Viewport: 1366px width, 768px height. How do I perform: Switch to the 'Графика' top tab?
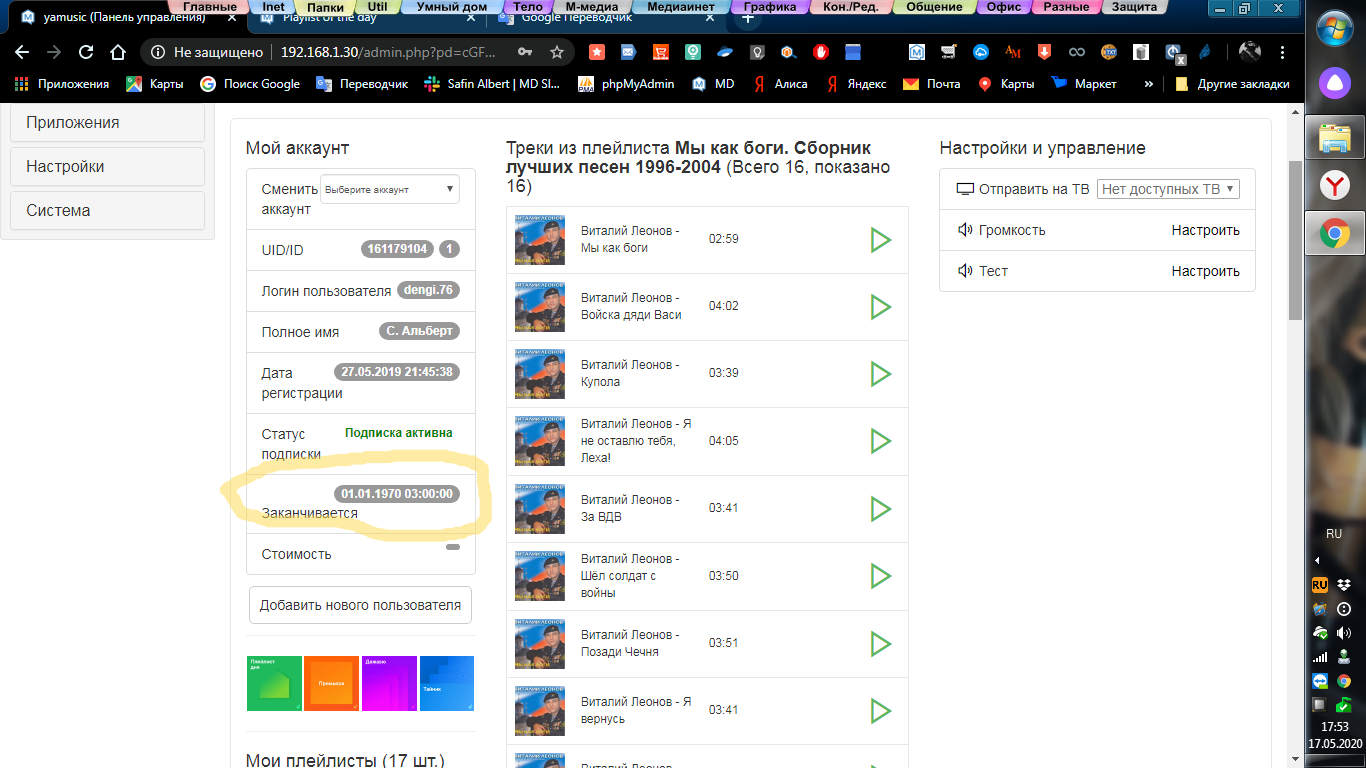(770, 7)
